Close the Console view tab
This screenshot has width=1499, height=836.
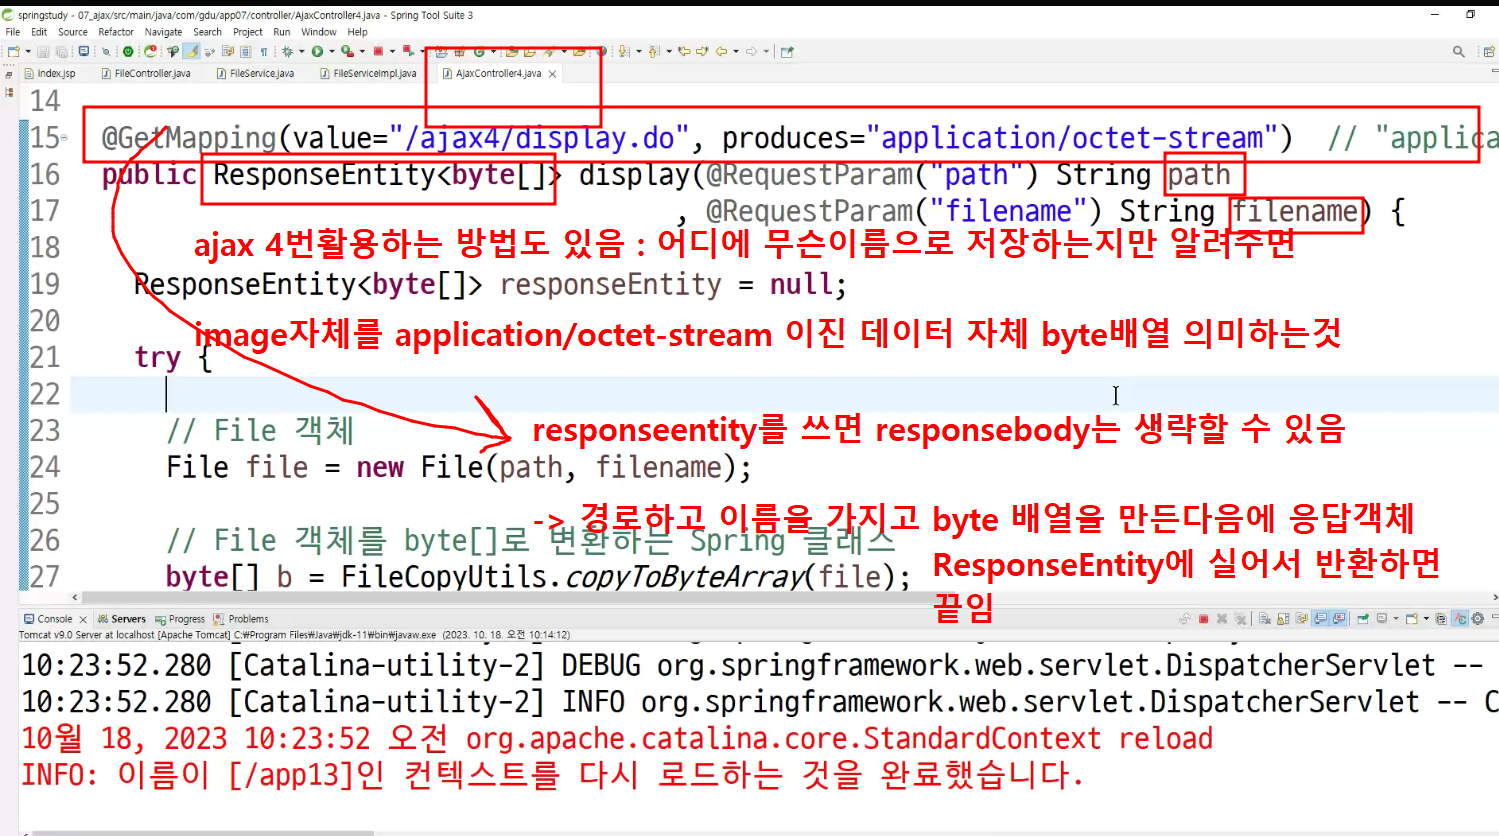coord(83,619)
